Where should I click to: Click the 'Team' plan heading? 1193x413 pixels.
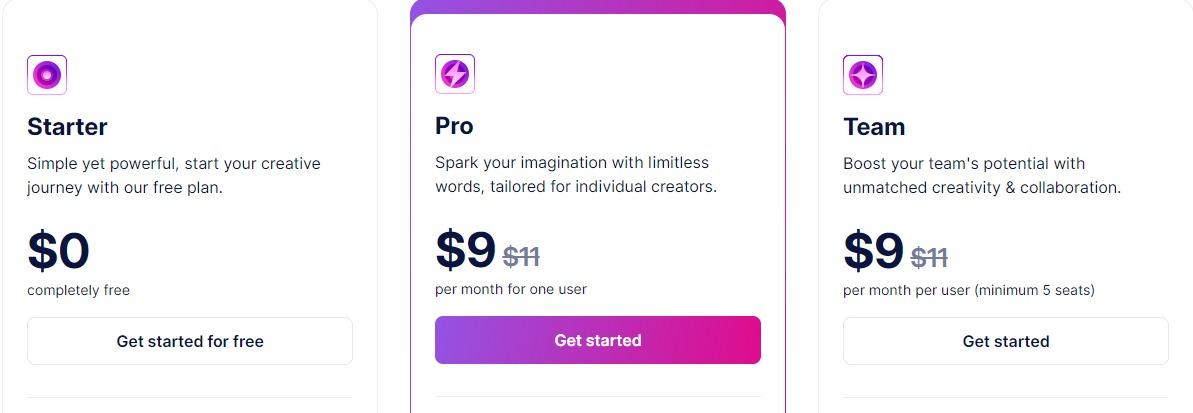point(874,126)
